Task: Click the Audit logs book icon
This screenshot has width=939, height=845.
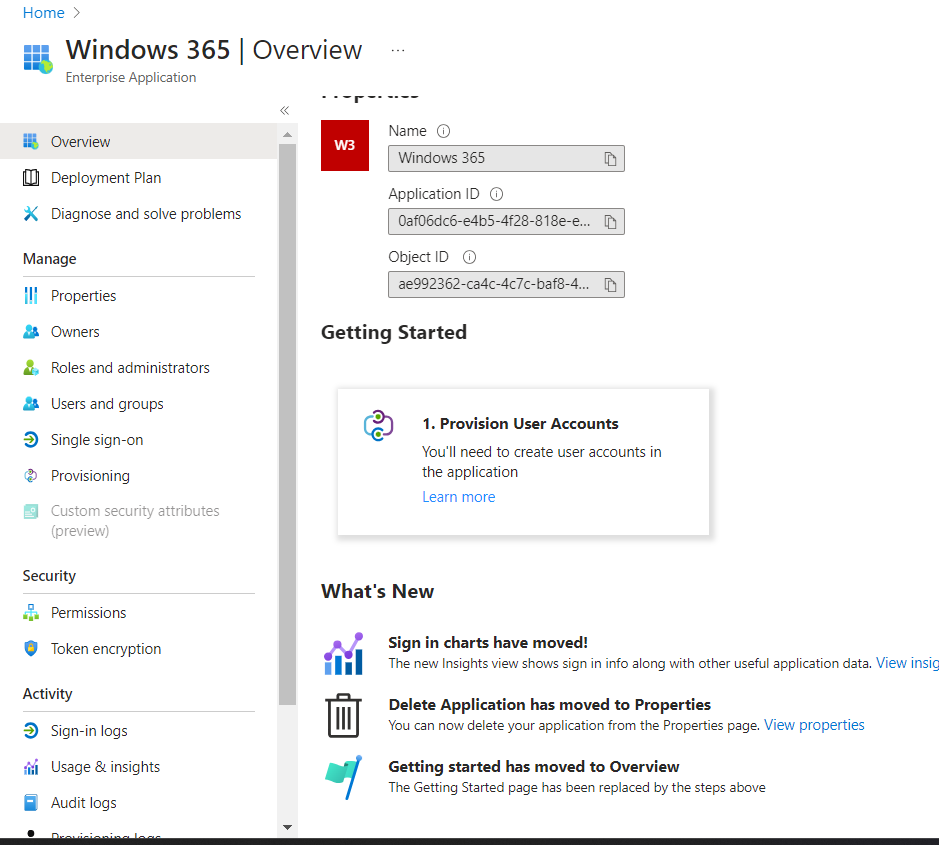Action: (31, 802)
